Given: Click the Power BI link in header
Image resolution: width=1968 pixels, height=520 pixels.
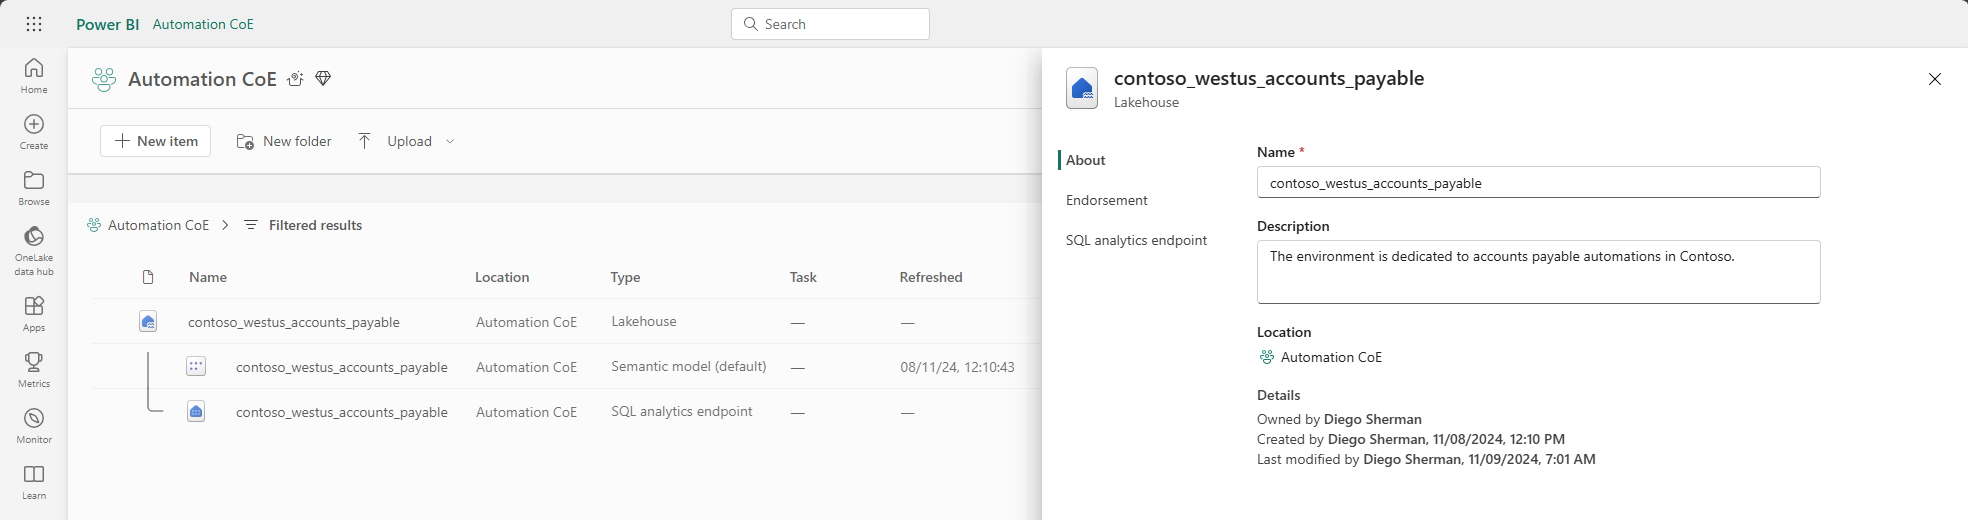Looking at the screenshot, I should pyautogui.click(x=108, y=24).
